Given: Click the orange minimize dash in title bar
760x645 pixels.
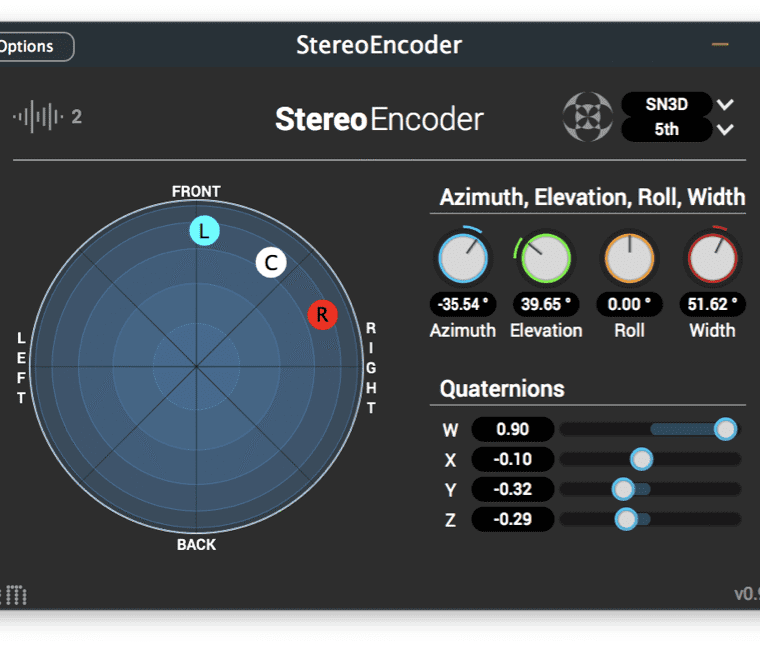Looking at the screenshot, I should [x=720, y=45].
